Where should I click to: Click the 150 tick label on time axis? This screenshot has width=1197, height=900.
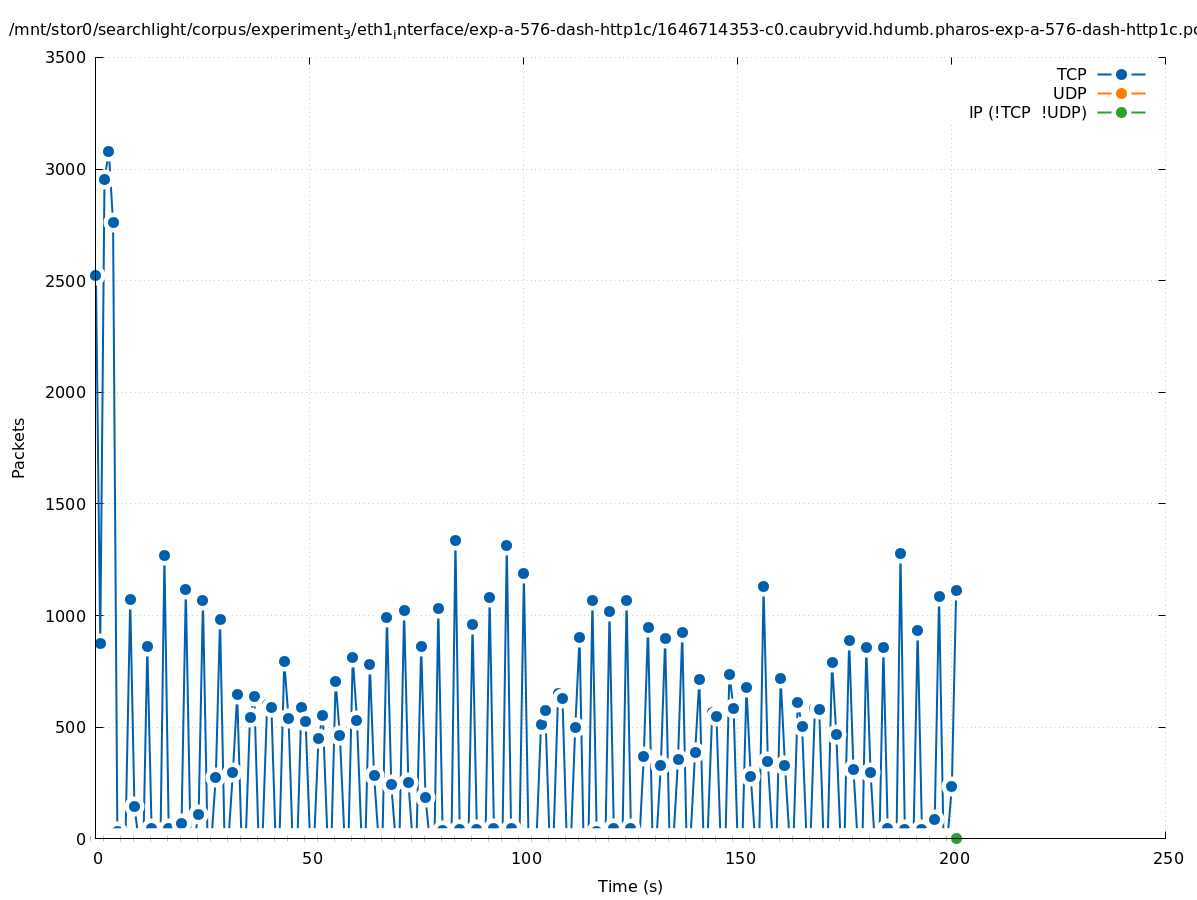(x=738, y=858)
